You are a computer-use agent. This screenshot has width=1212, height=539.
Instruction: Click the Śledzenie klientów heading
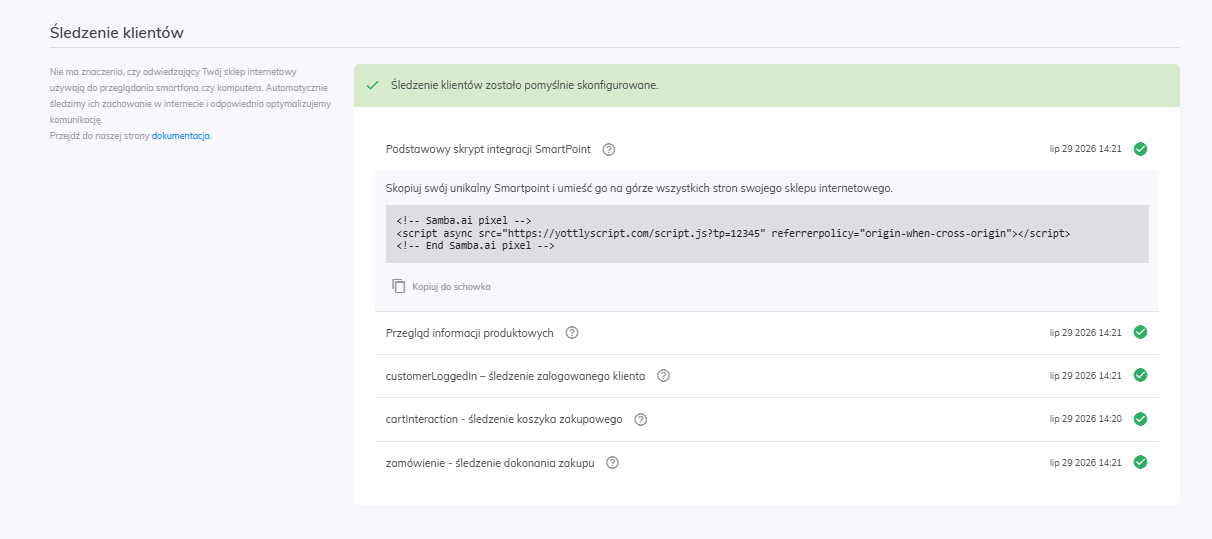(117, 32)
